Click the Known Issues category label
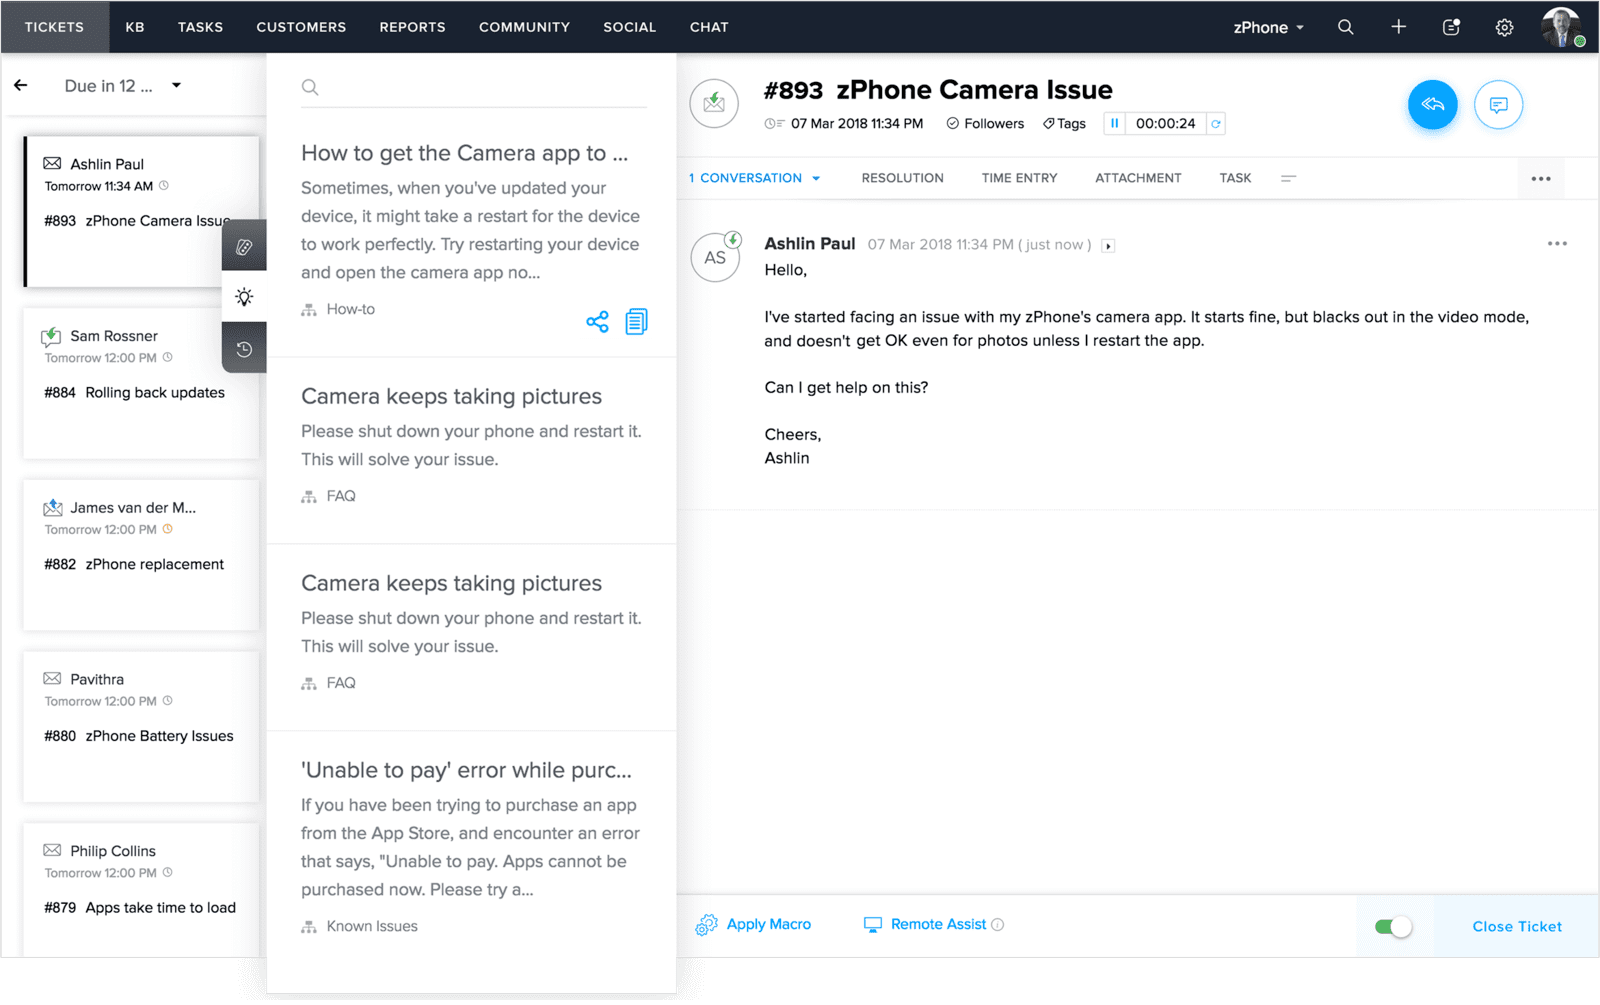Screen dimensions: 1600x1005 (372, 927)
